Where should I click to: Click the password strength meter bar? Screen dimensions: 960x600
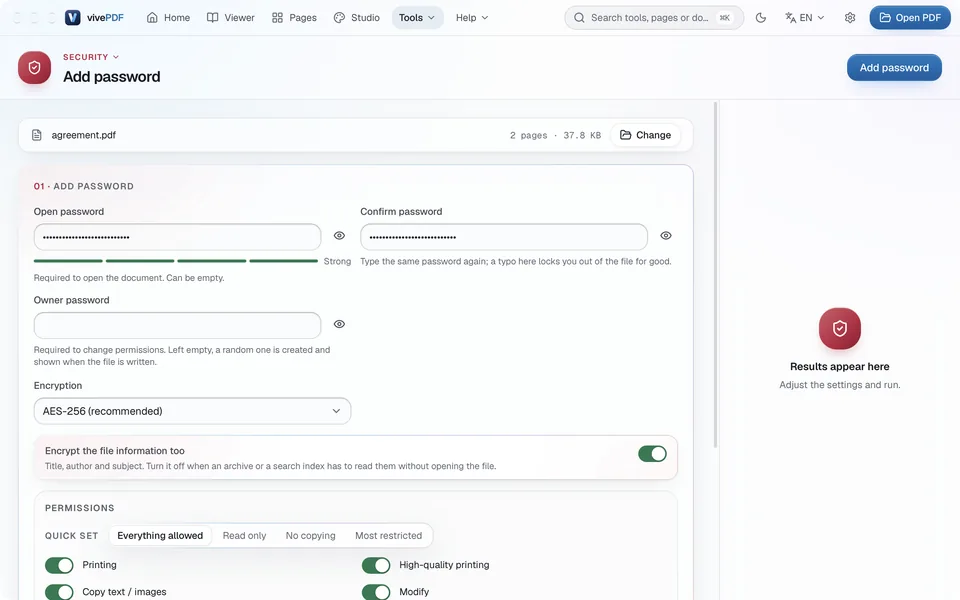pyautogui.click(x=176, y=261)
